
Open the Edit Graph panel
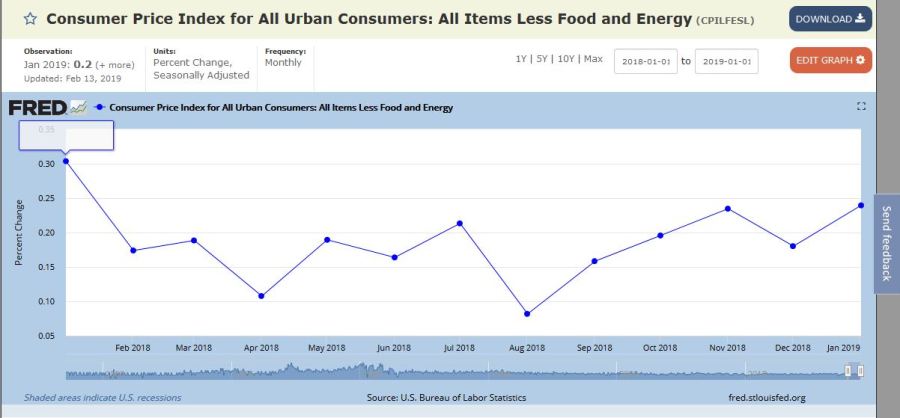coord(830,60)
